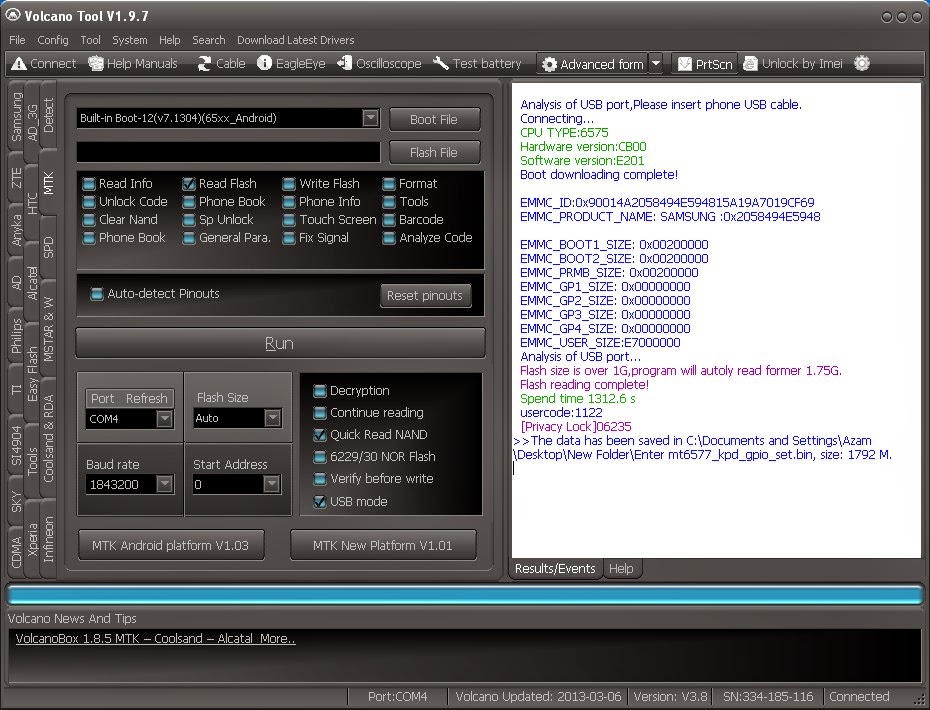Viewport: 930px width, 710px height.
Task: Open the System menu
Action: (x=129, y=40)
